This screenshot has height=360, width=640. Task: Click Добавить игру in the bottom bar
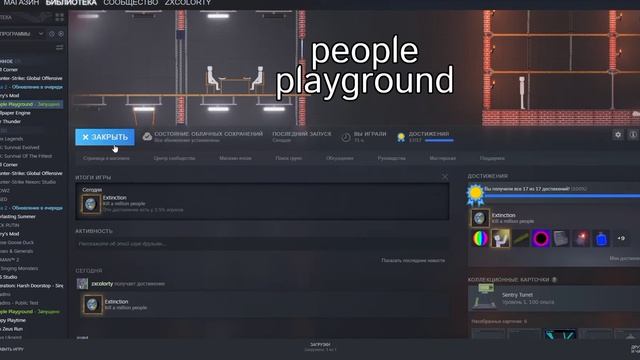[12, 349]
